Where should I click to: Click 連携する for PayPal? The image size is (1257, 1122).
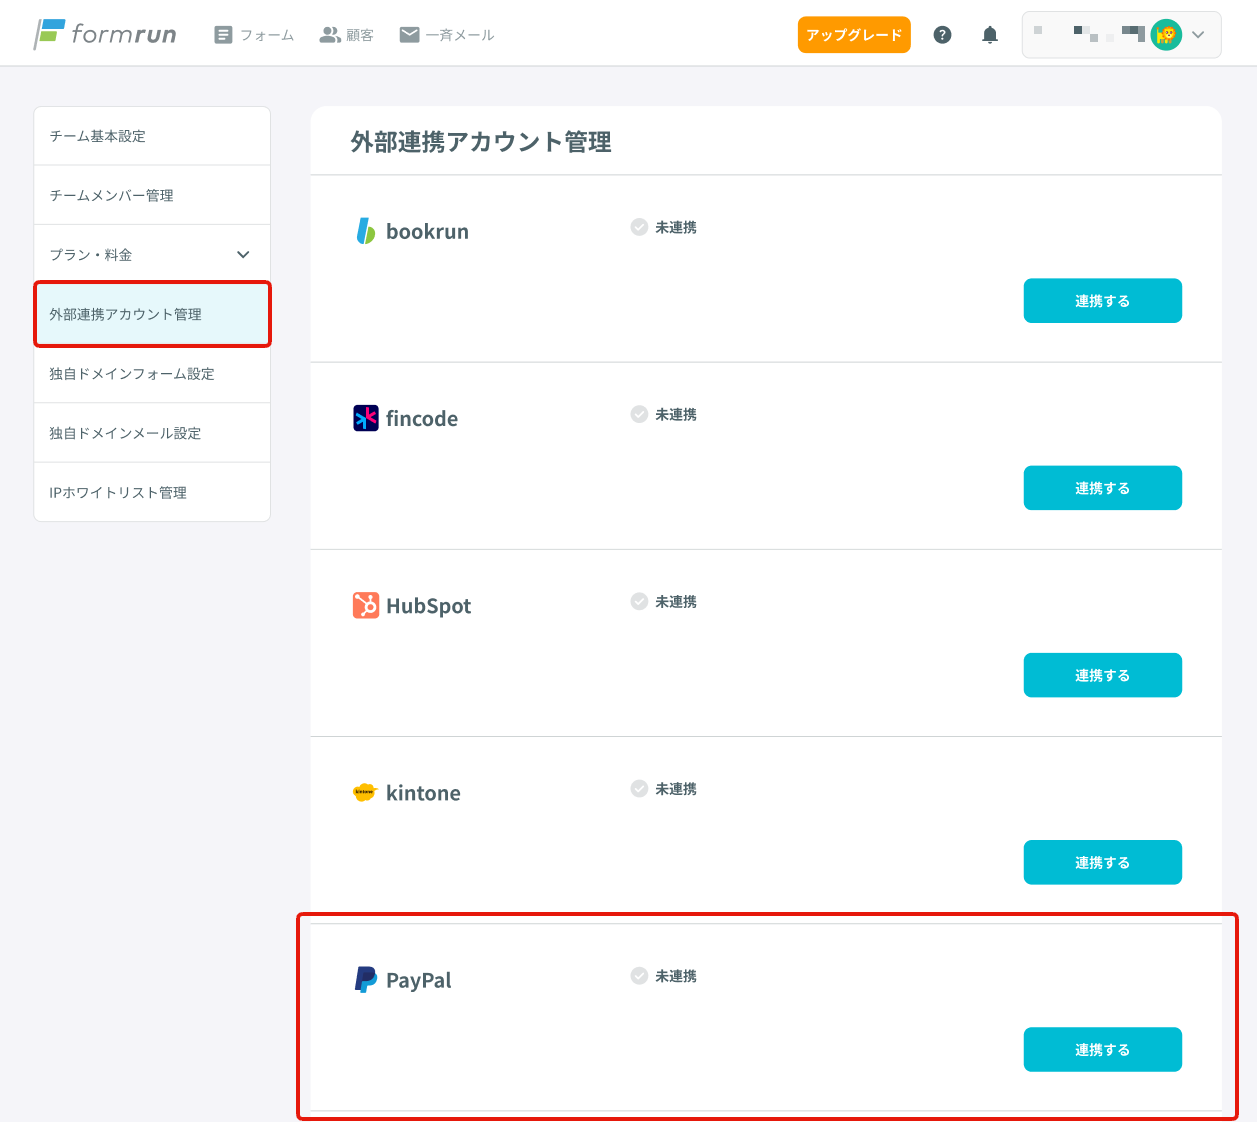point(1102,1049)
